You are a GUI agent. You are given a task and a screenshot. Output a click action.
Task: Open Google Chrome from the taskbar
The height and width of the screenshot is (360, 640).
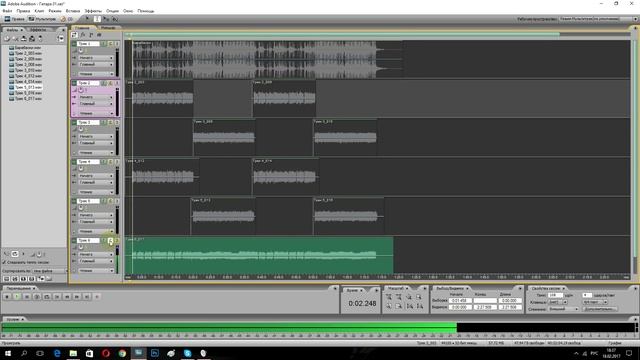coord(122,353)
